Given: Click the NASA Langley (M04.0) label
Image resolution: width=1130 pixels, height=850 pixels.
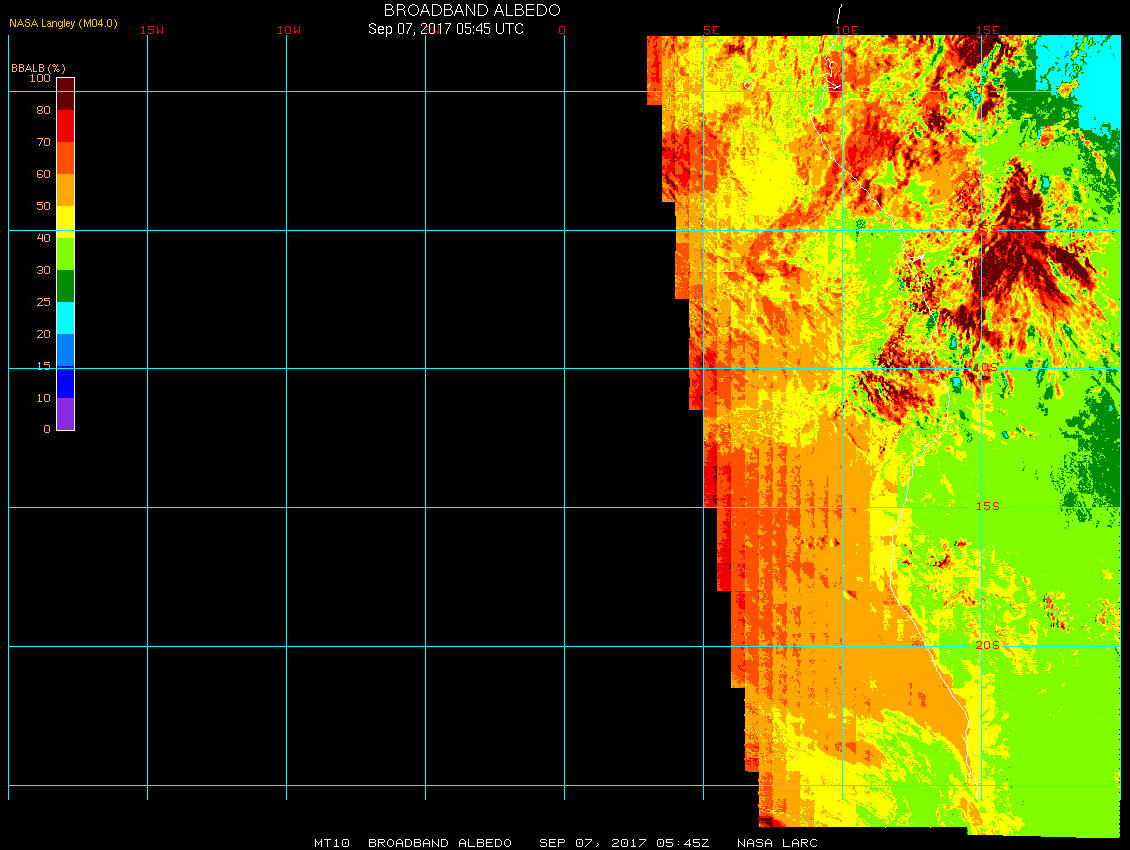Looking at the screenshot, I should click(64, 23).
